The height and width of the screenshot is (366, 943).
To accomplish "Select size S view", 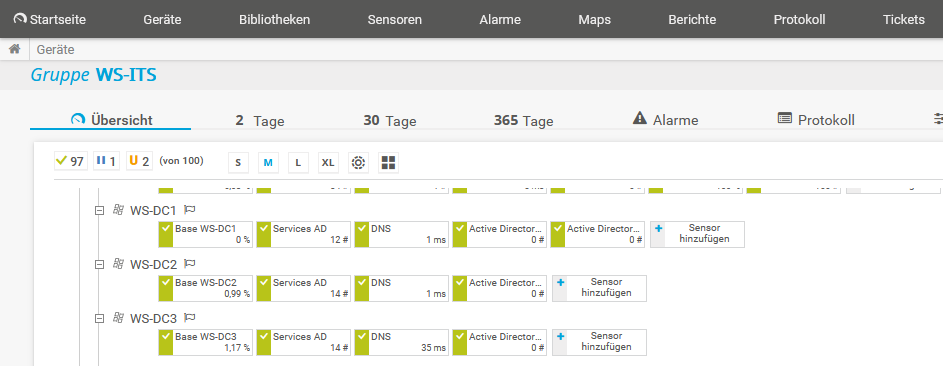I will [238, 163].
